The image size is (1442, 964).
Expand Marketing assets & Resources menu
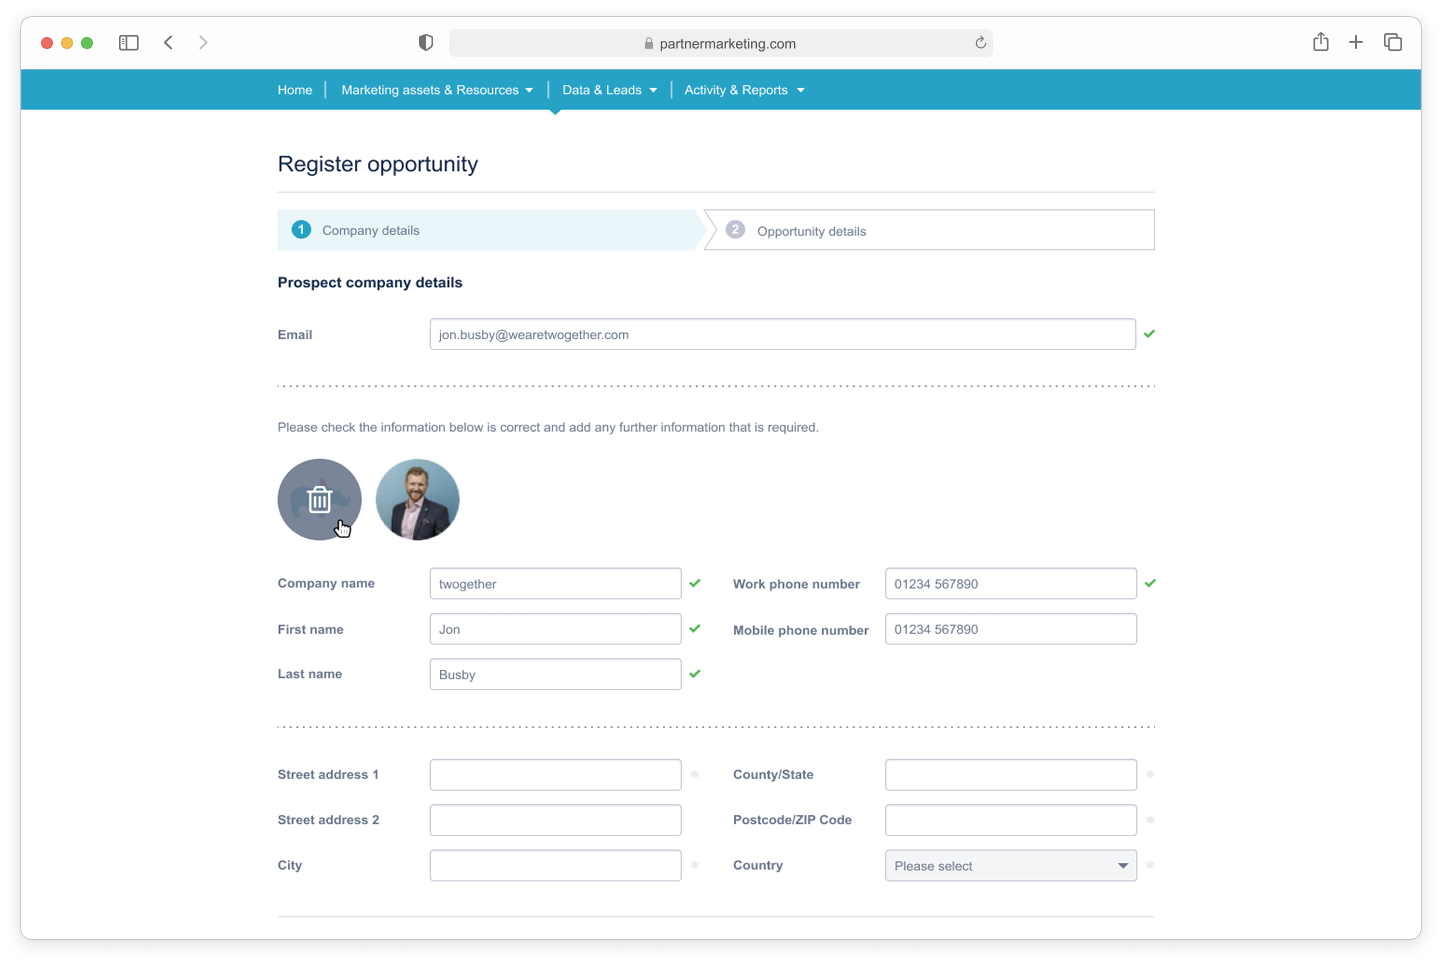[437, 90]
